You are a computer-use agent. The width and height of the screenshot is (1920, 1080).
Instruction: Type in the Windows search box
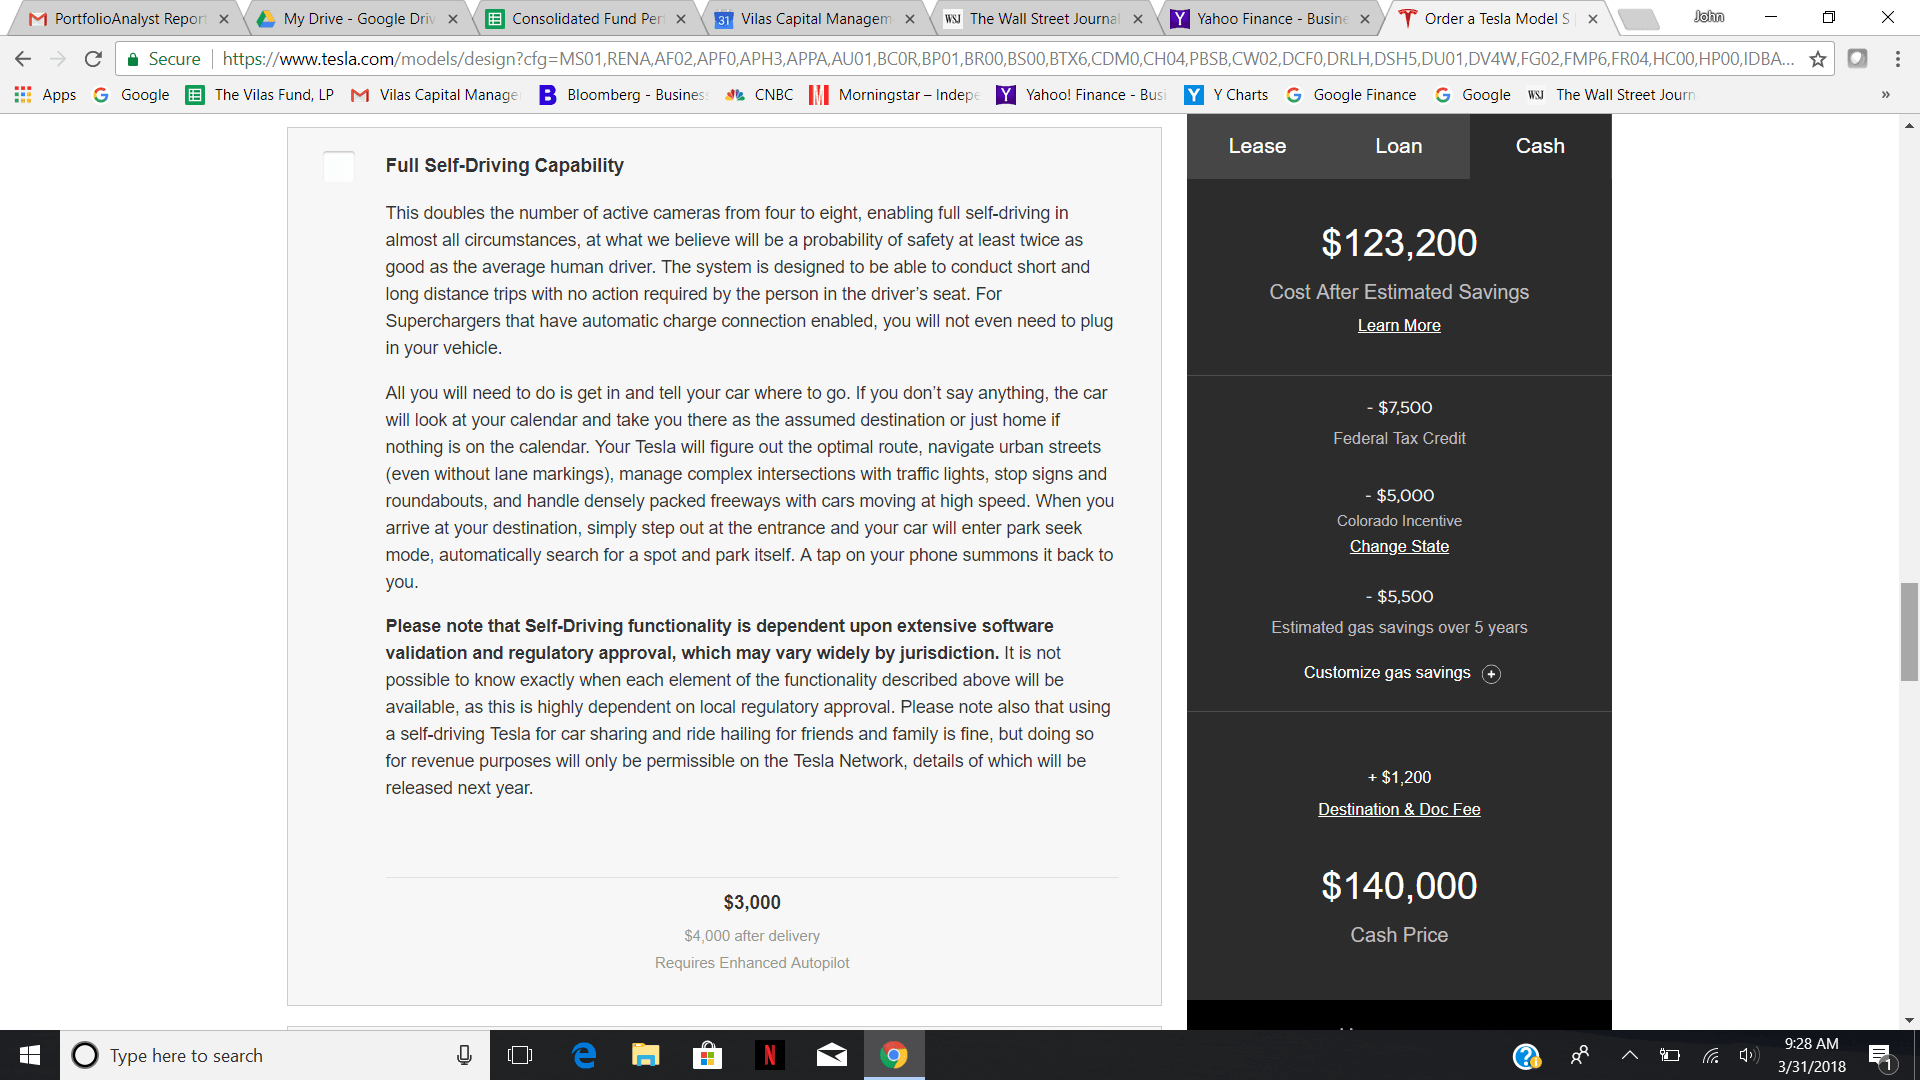[x=270, y=1055]
